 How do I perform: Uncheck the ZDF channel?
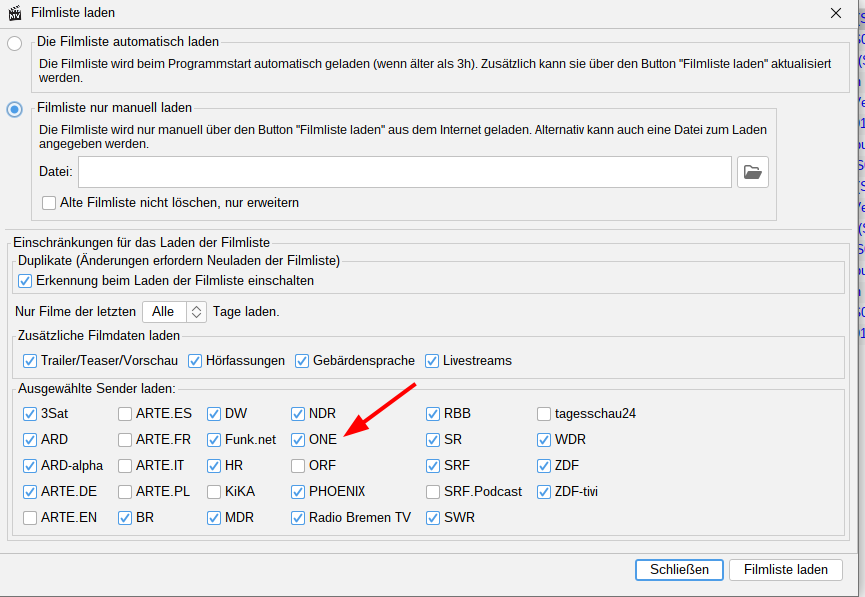544,466
